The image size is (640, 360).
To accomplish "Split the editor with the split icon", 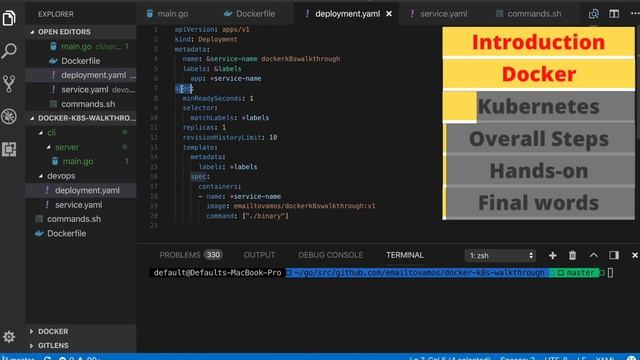I will (x=614, y=14).
